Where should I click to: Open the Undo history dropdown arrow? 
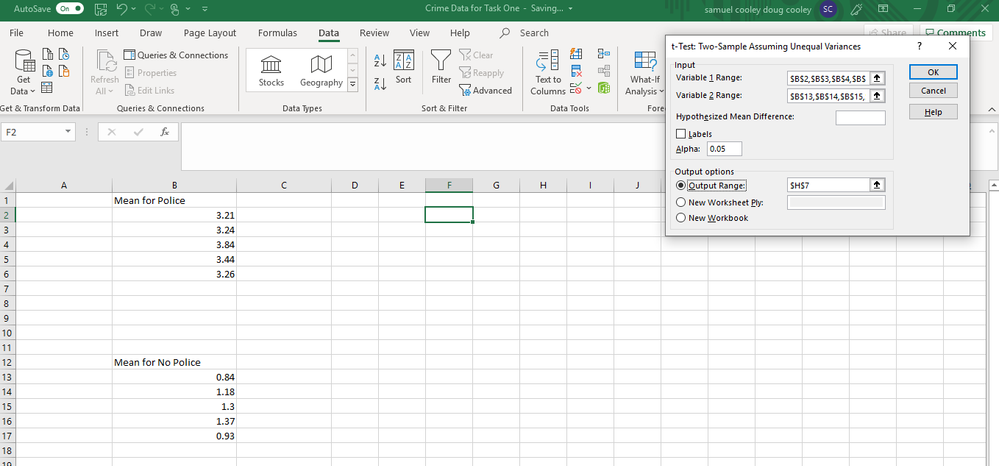coord(134,9)
